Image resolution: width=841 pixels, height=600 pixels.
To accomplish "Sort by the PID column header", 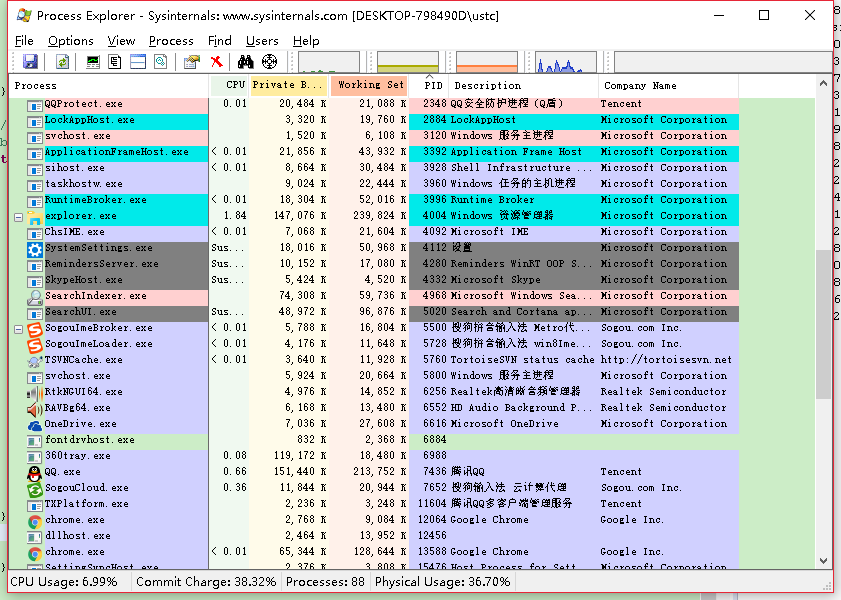I will pos(429,85).
